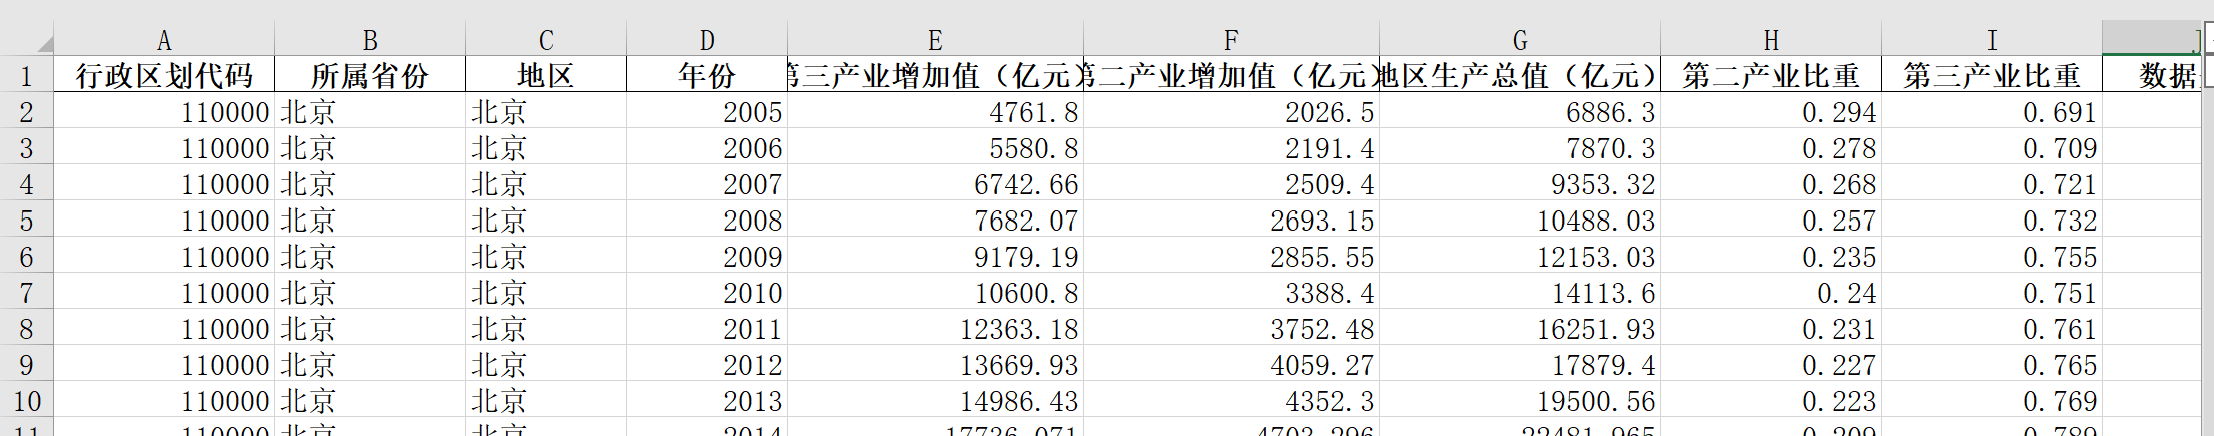Image resolution: width=2214 pixels, height=436 pixels.
Task: Select the cell with year 2013
Action: pos(707,401)
